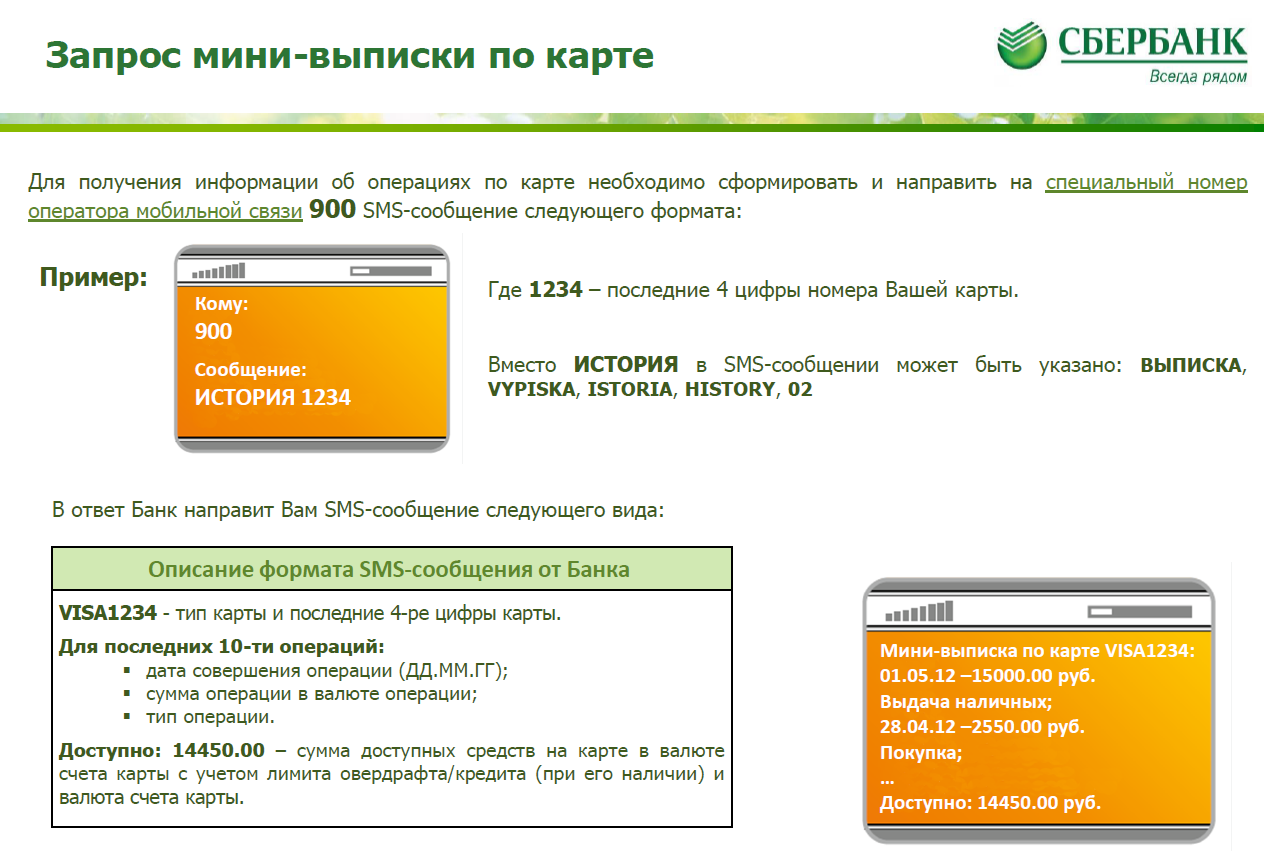
Task: Click 'Покупка;' line in phone
Action: click(921, 753)
